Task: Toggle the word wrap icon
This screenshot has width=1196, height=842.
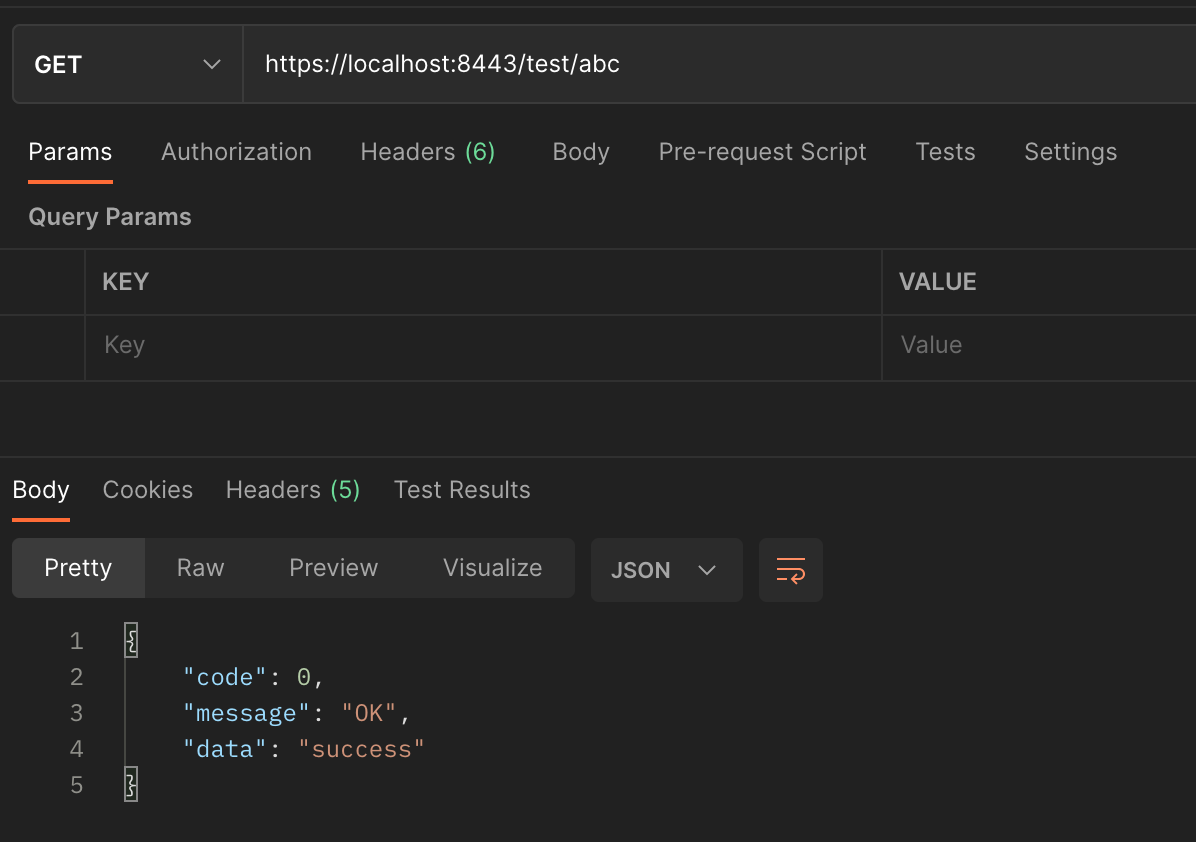Action: point(790,570)
